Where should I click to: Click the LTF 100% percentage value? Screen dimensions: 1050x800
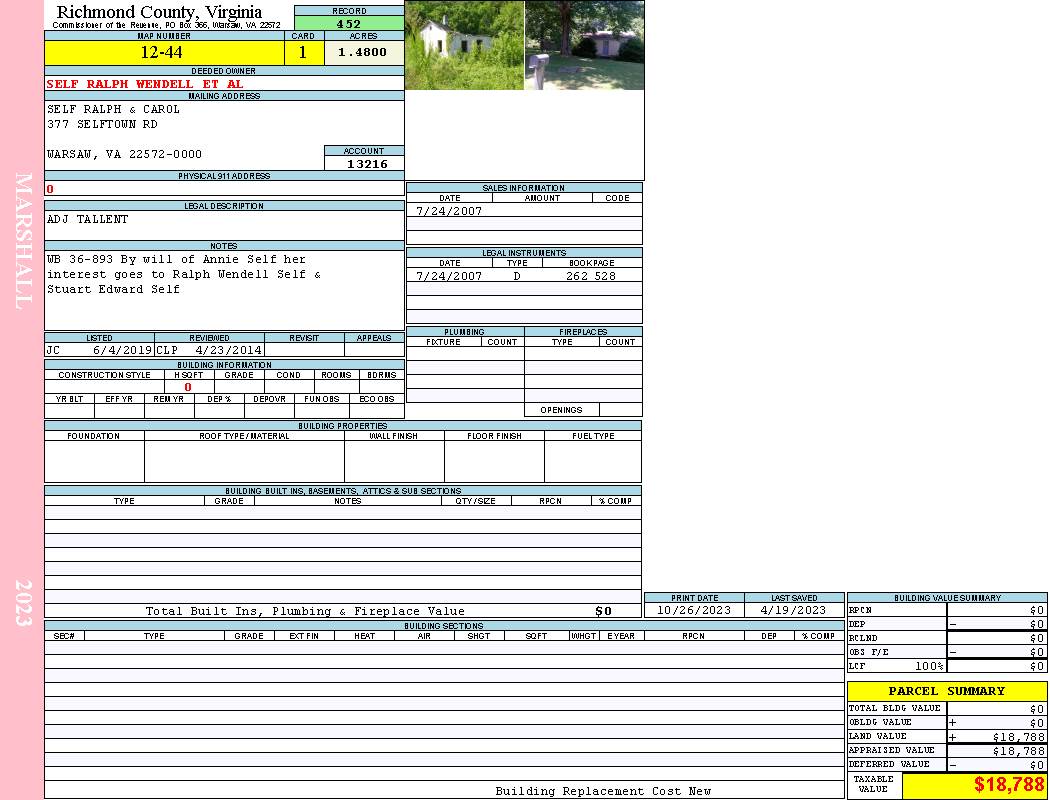(x=929, y=666)
